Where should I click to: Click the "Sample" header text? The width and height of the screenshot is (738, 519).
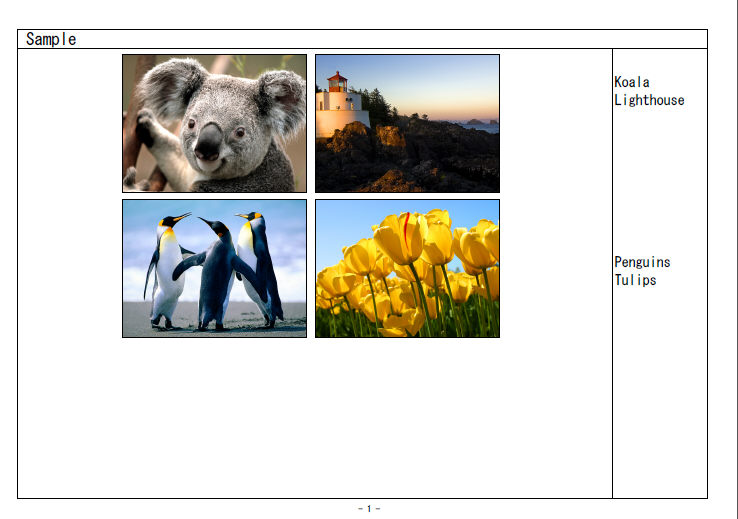coord(51,39)
